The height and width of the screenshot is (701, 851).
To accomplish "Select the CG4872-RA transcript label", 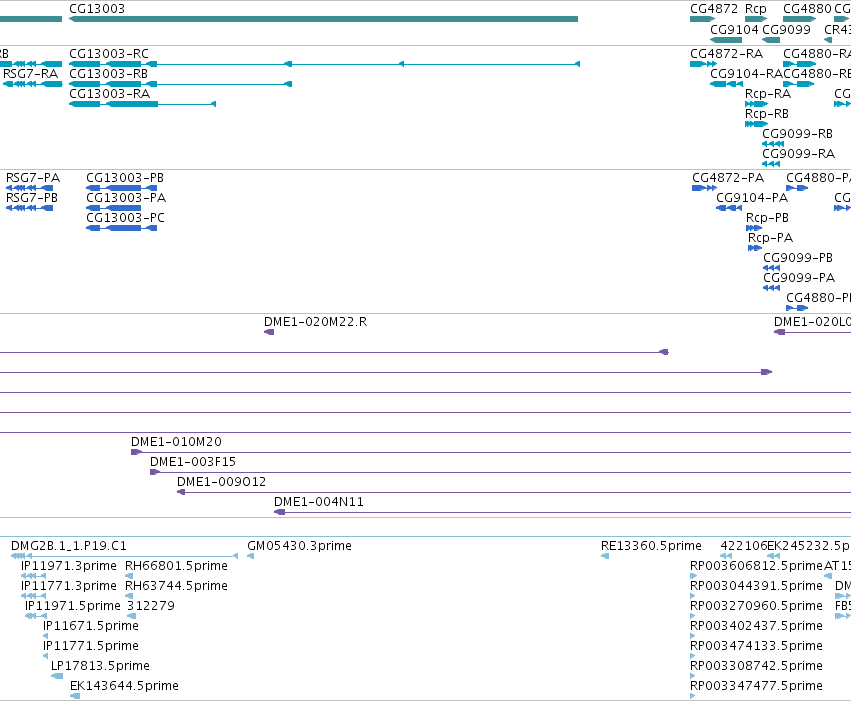I will pos(726,54).
